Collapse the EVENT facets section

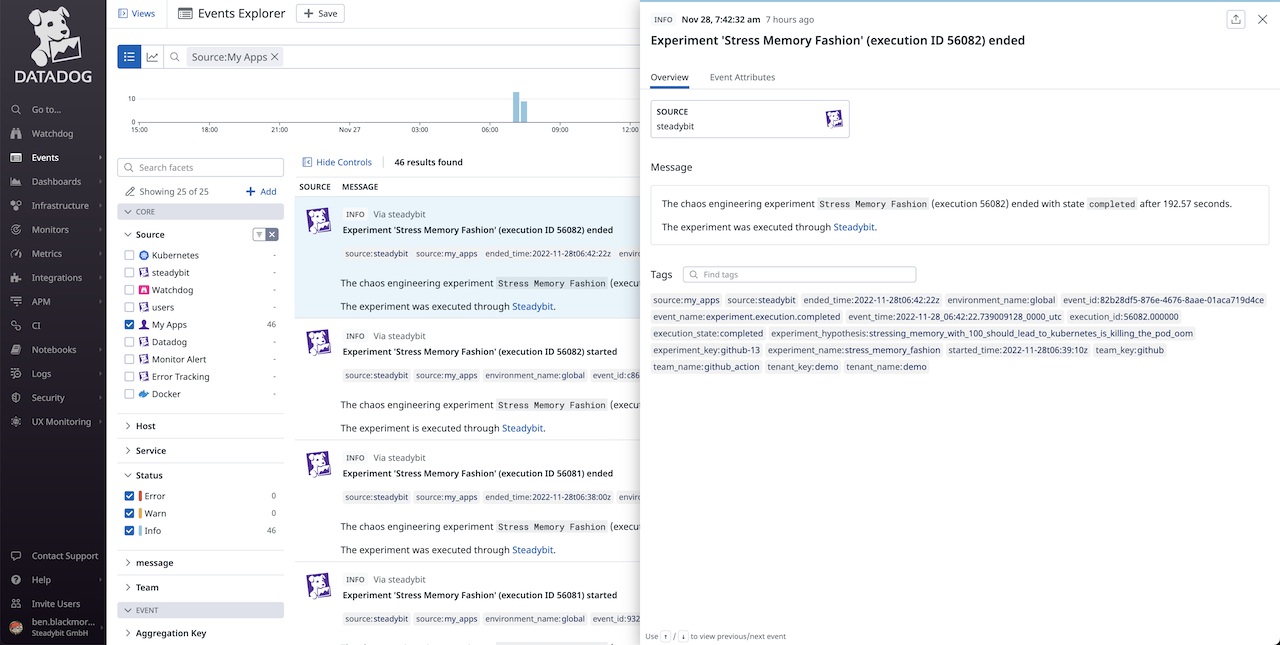coord(200,610)
